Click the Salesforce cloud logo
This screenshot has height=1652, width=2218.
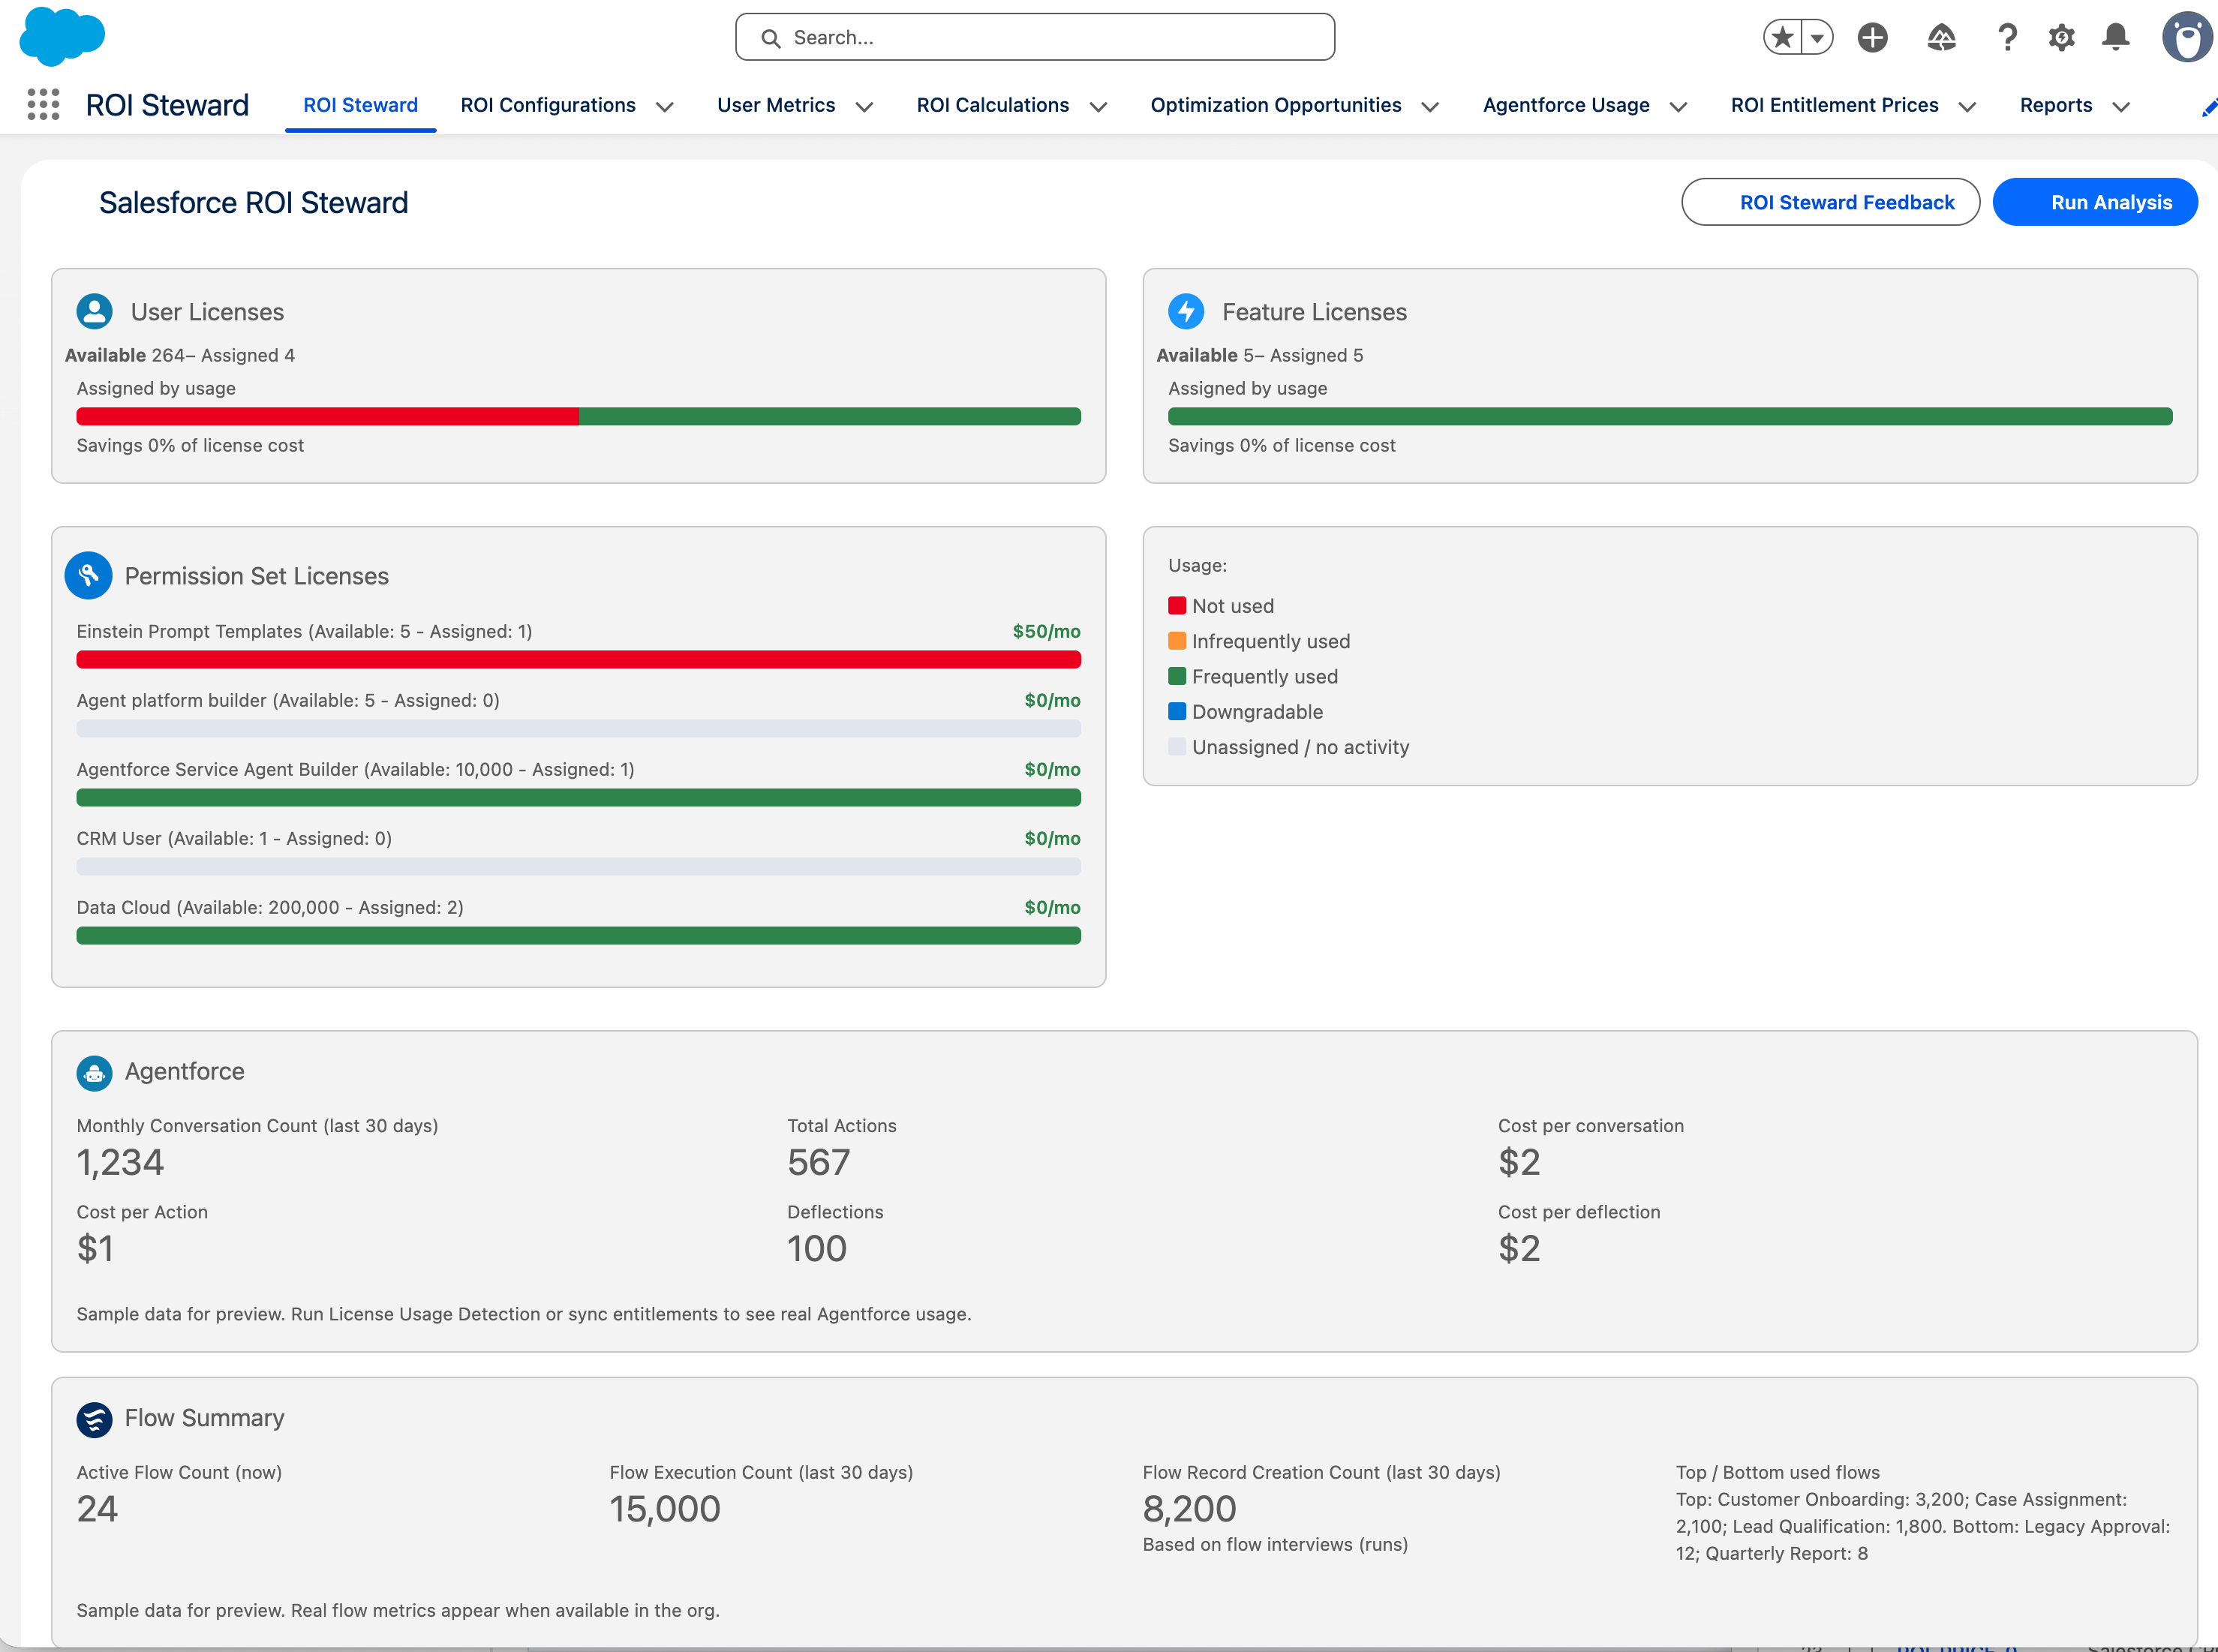pyautogui.click(x=62, y=37)
